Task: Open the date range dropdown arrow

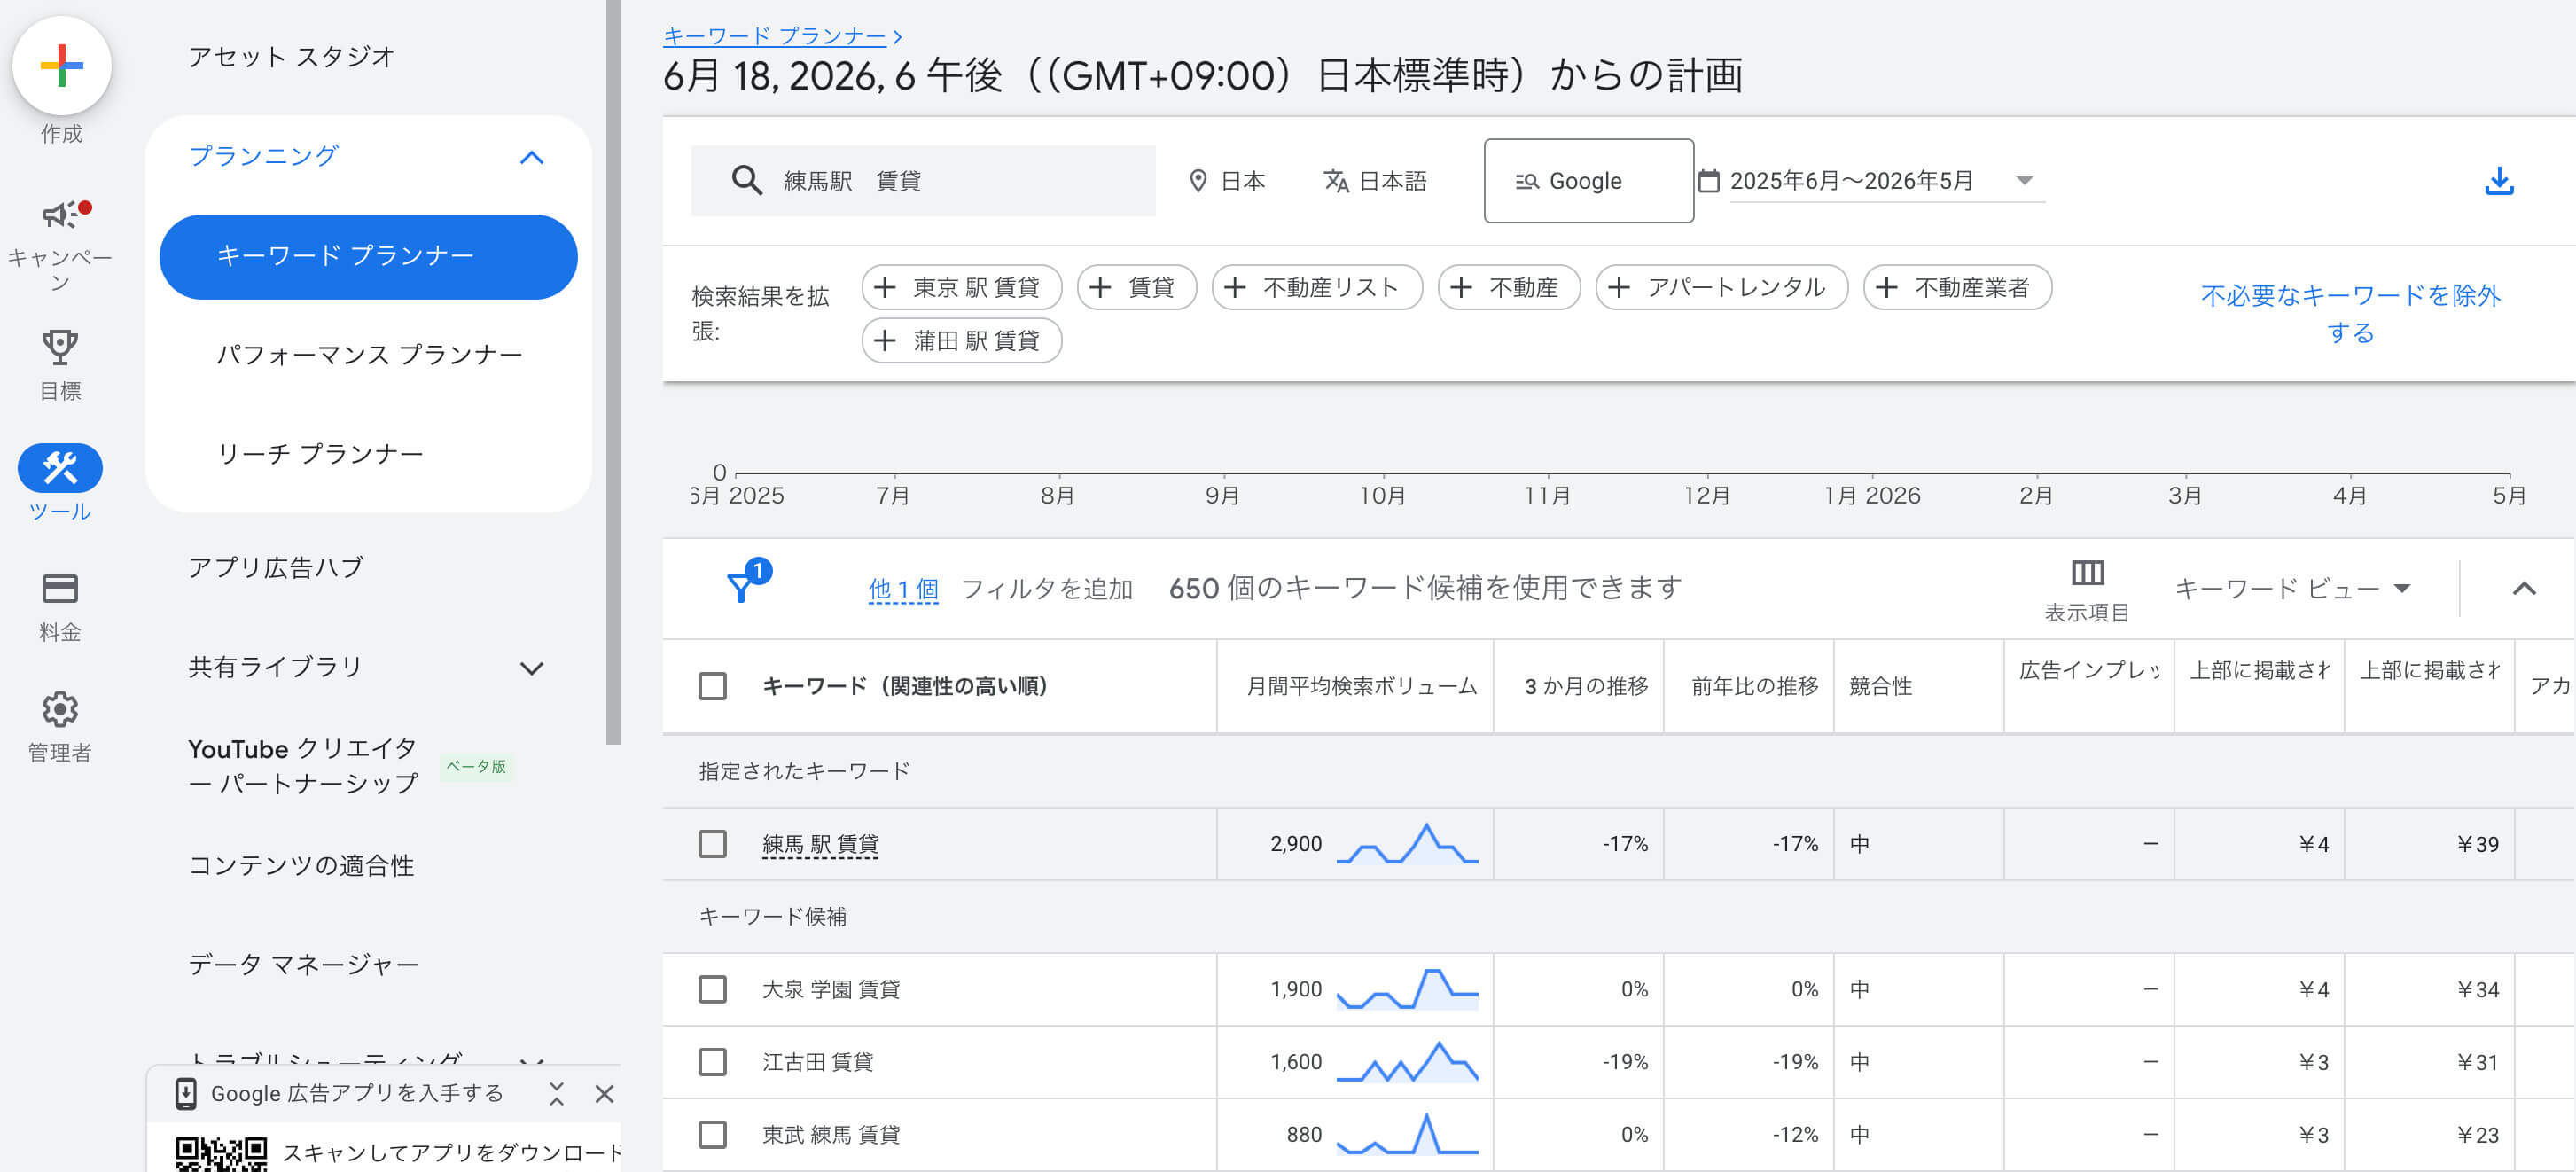Action: click(2024, 181)
